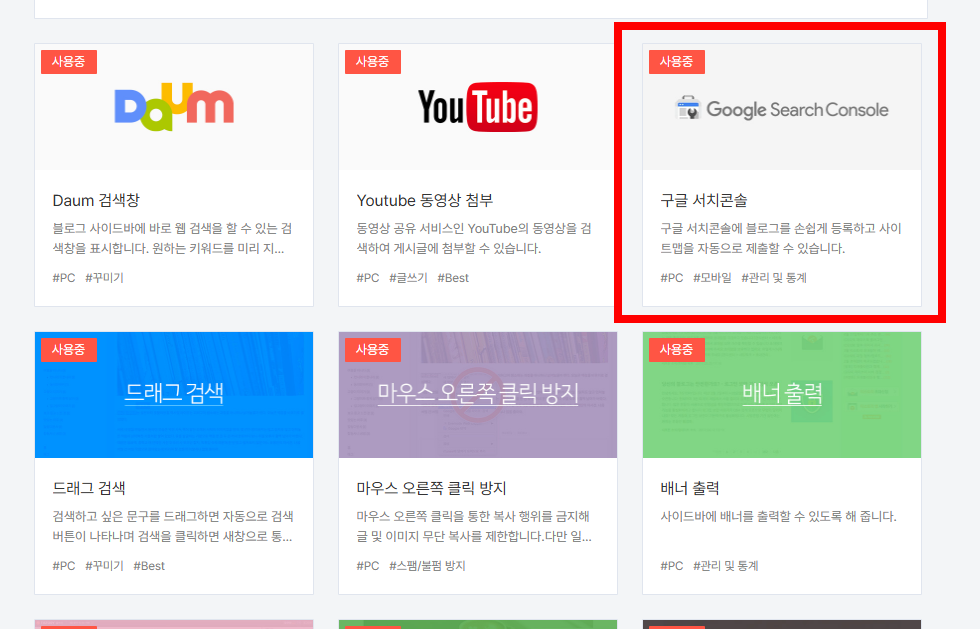Open the 드래그 검색 plugin title below banner
The height and width of the screenshot is (629, 980).
coord(89,488)
